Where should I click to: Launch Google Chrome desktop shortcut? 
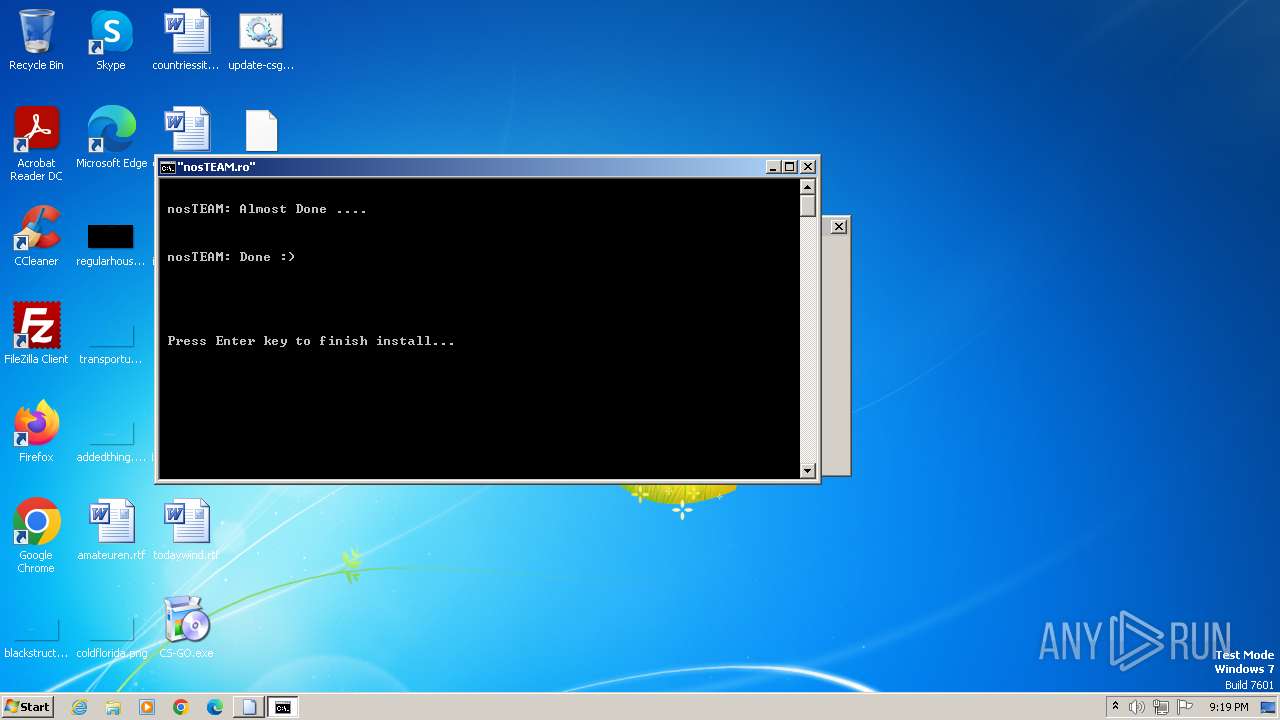(36, 536)
